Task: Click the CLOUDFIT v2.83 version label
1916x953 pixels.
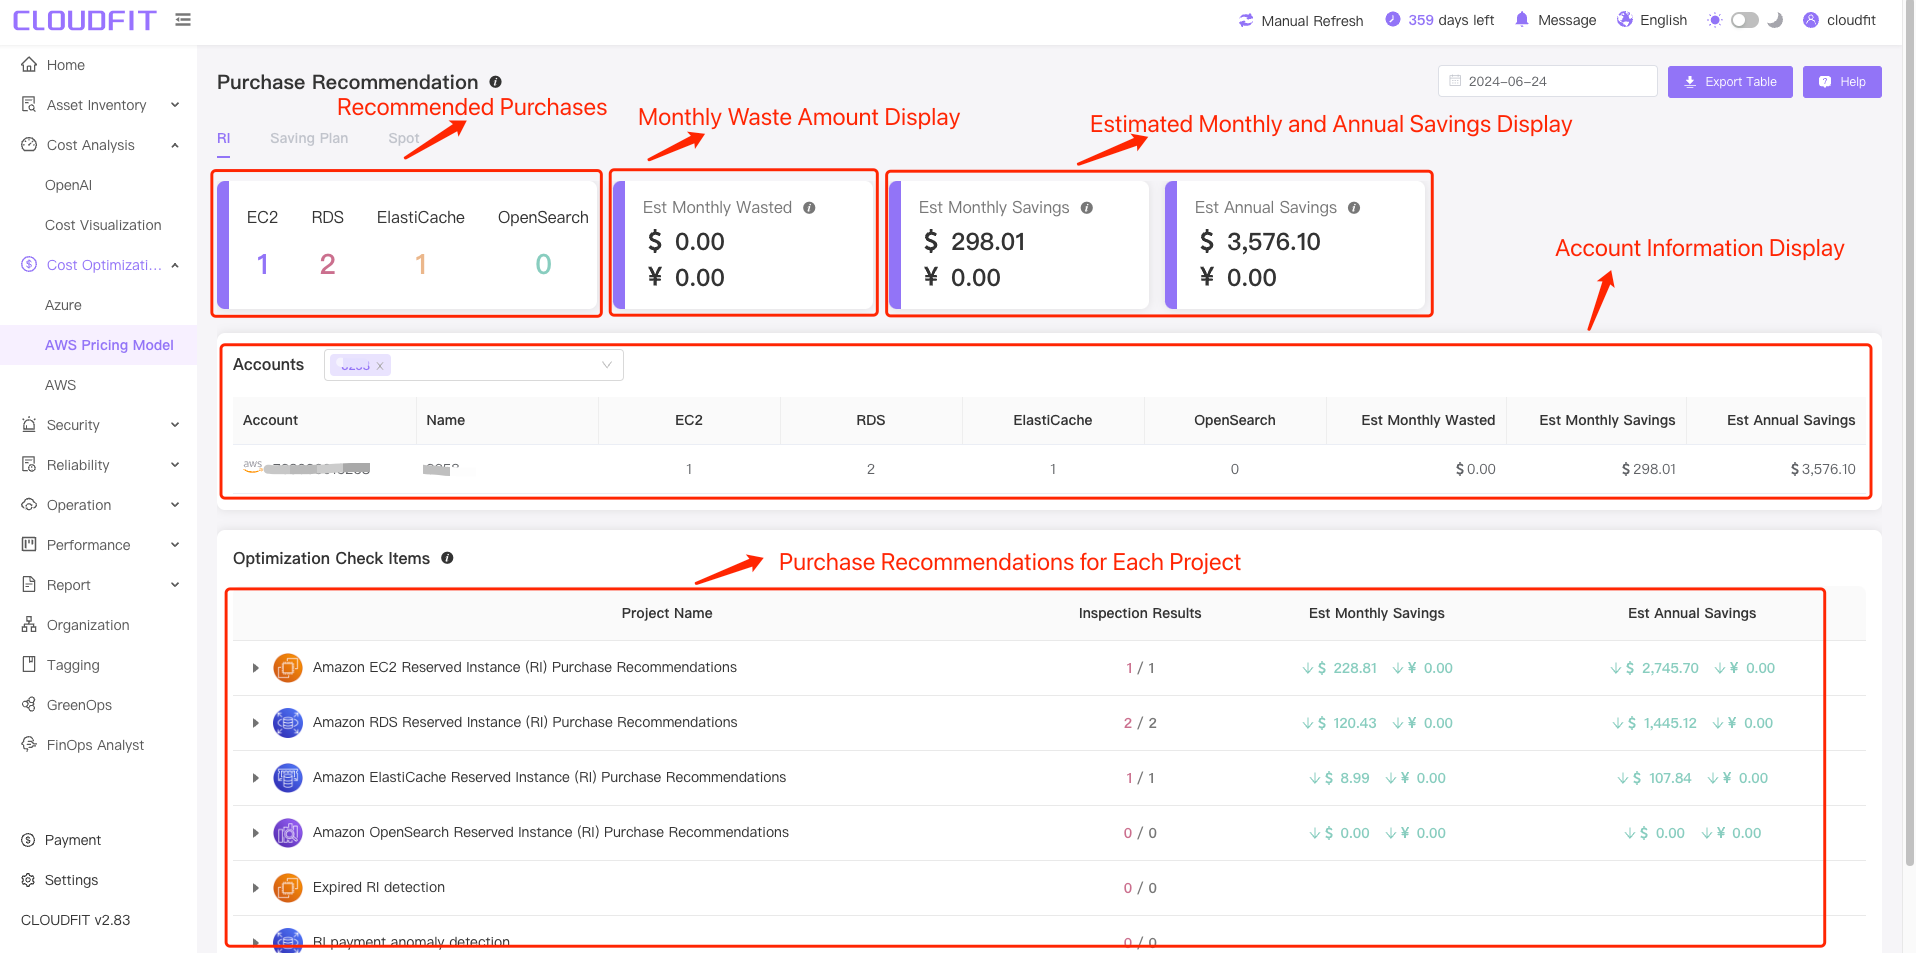Action: coord(75,920)
